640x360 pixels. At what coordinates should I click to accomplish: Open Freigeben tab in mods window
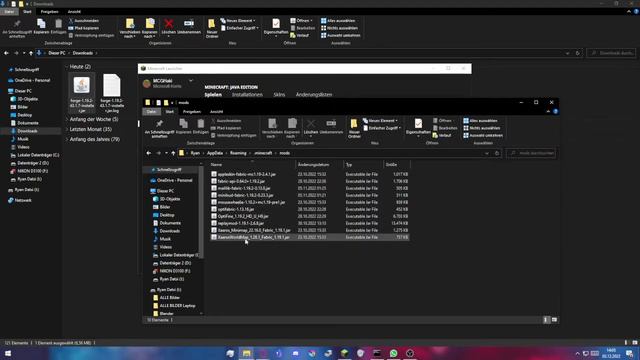(x=191, y=111)
